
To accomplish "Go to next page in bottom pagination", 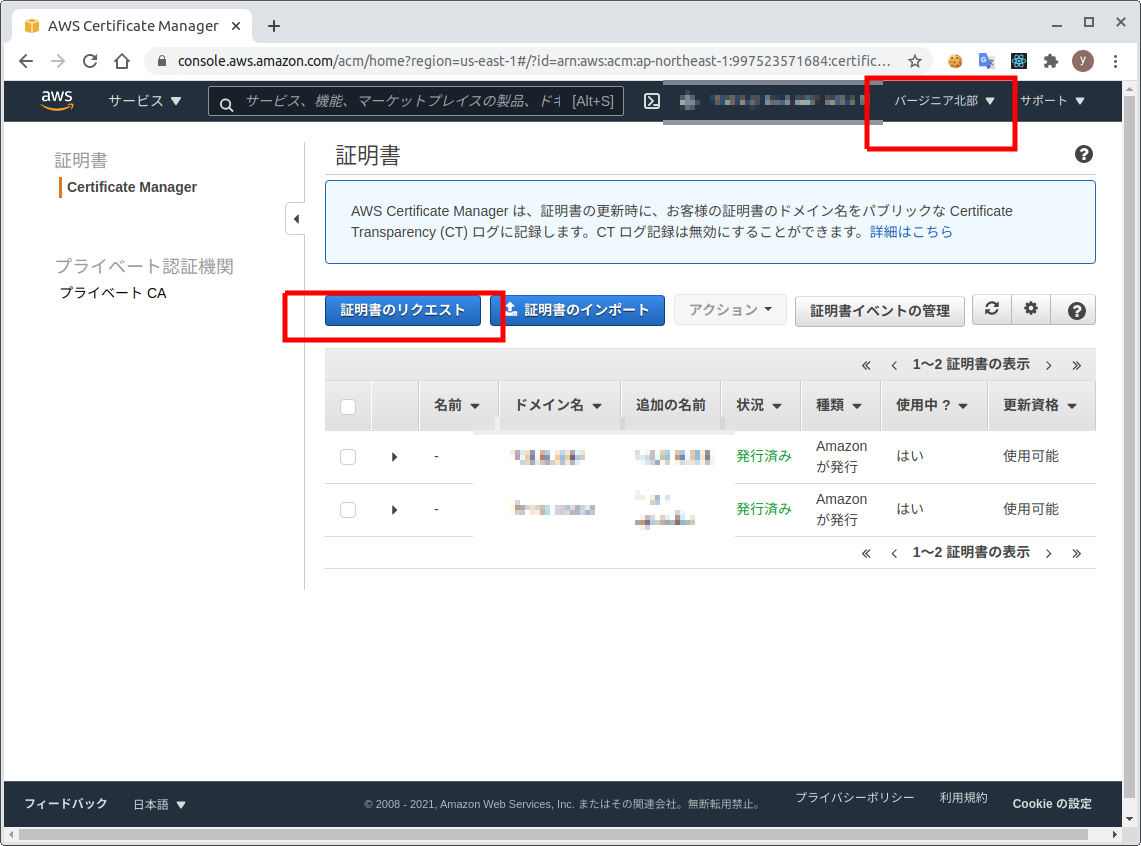I will point(1049,554).
